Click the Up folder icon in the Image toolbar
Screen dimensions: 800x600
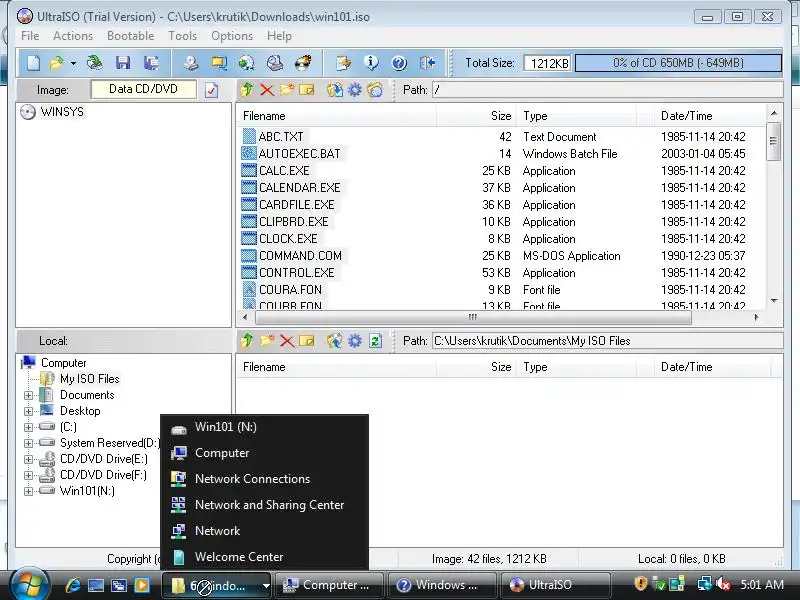pyautogui.click(x=247, y=90)
